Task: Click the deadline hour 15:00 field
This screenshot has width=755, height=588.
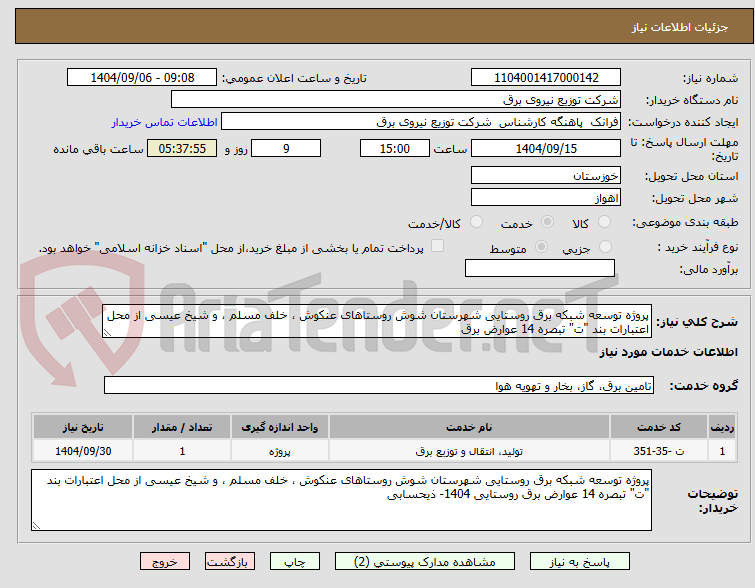Action: pyautogui.click(x=394, y=148)
